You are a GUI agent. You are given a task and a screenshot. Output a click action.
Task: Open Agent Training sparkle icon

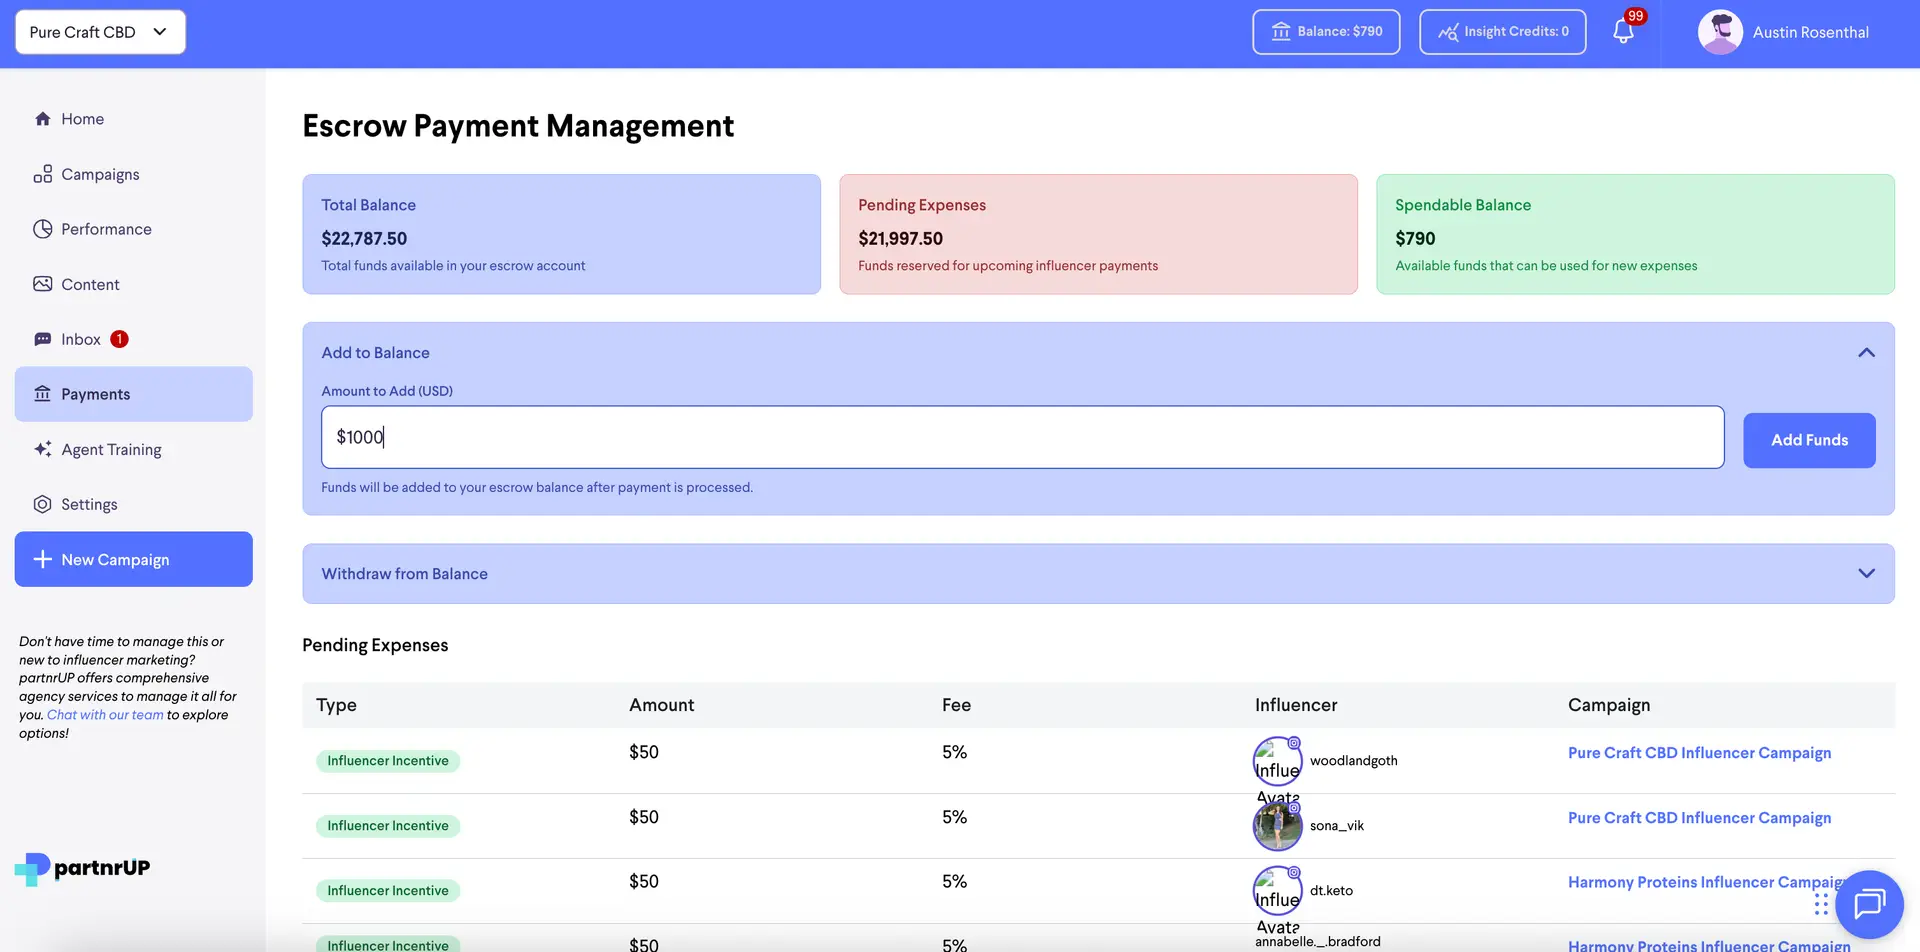[x=42, y=449]
